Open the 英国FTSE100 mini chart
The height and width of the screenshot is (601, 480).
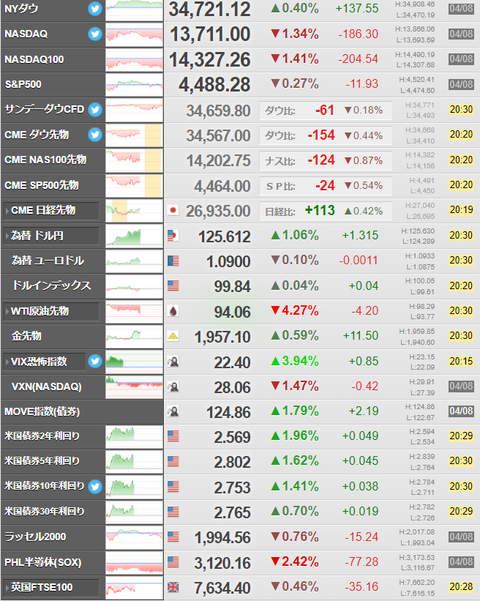tap(134, 587)
